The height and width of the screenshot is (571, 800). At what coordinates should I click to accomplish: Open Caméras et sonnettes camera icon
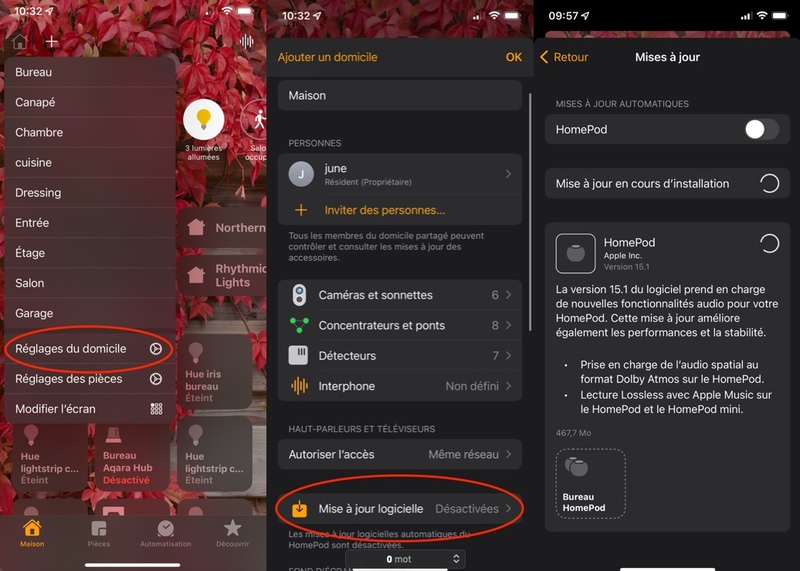click(x=299, y=295)
